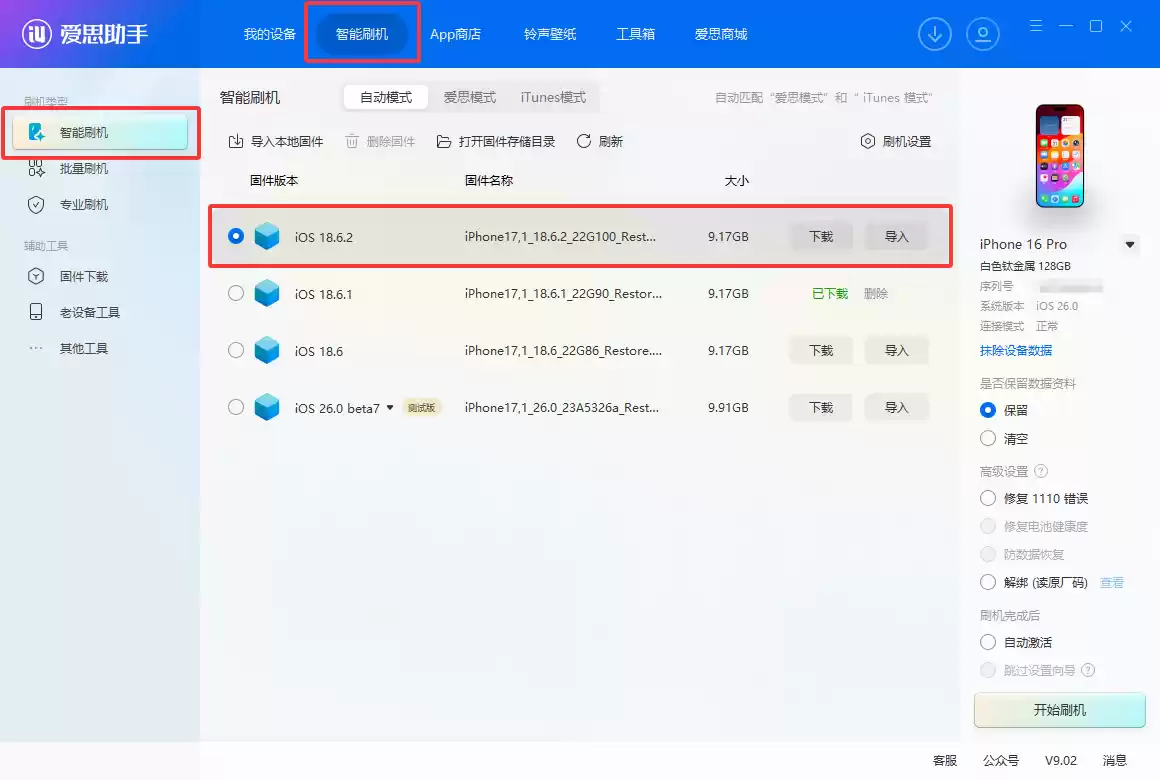1160x780 pixels.
Task: Click the download manager arrow icon
Action: pos(935,34)
